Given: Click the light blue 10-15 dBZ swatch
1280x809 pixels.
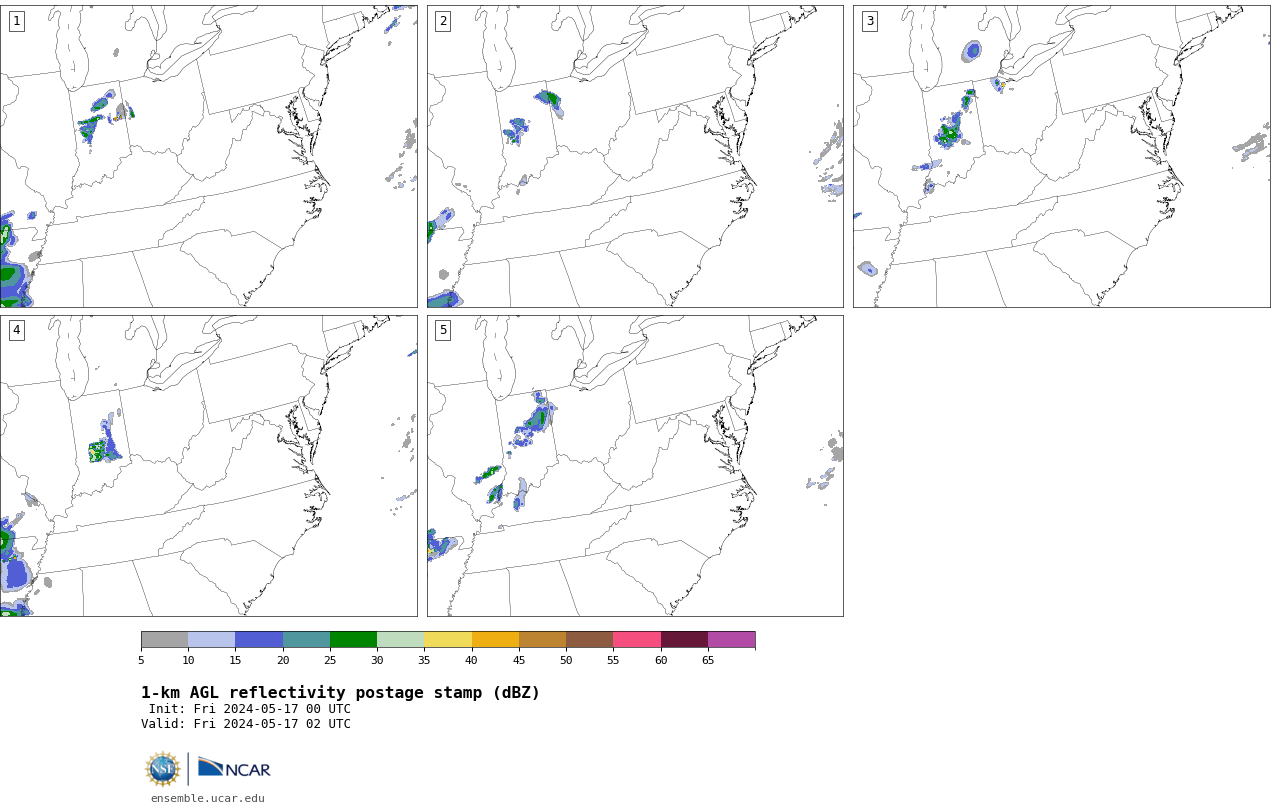Looking at the screenshot, I should [x=211, y=640].
